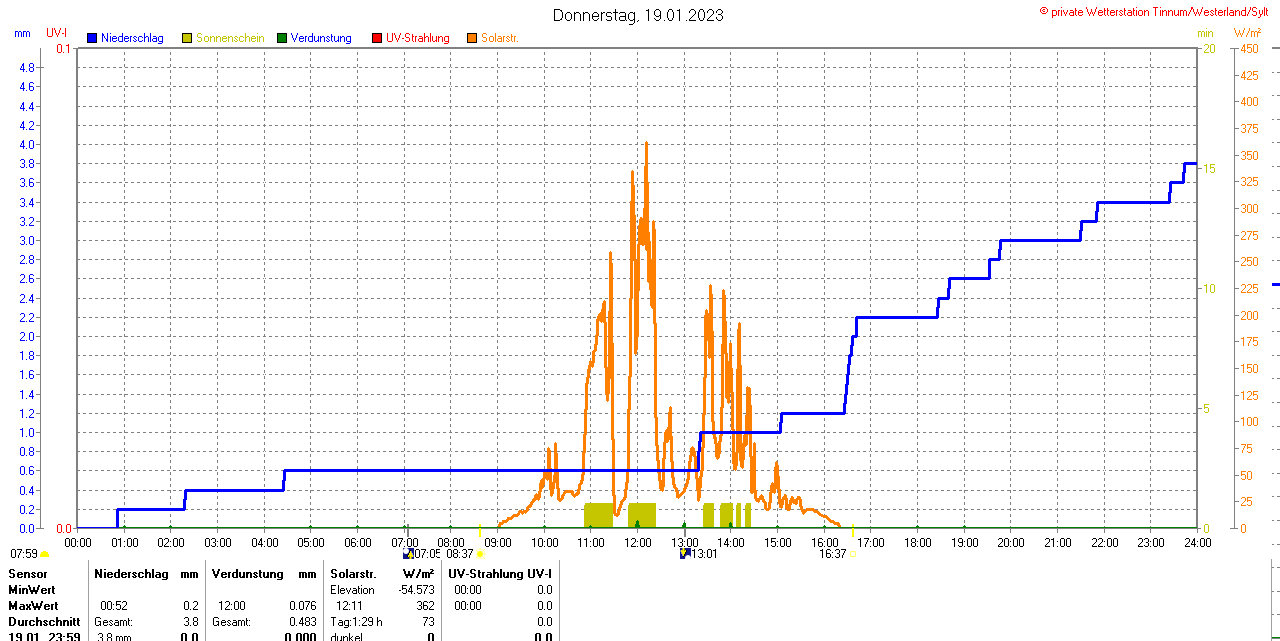
Task: Select the Niederschlag legend label
Action: [132, 38]
